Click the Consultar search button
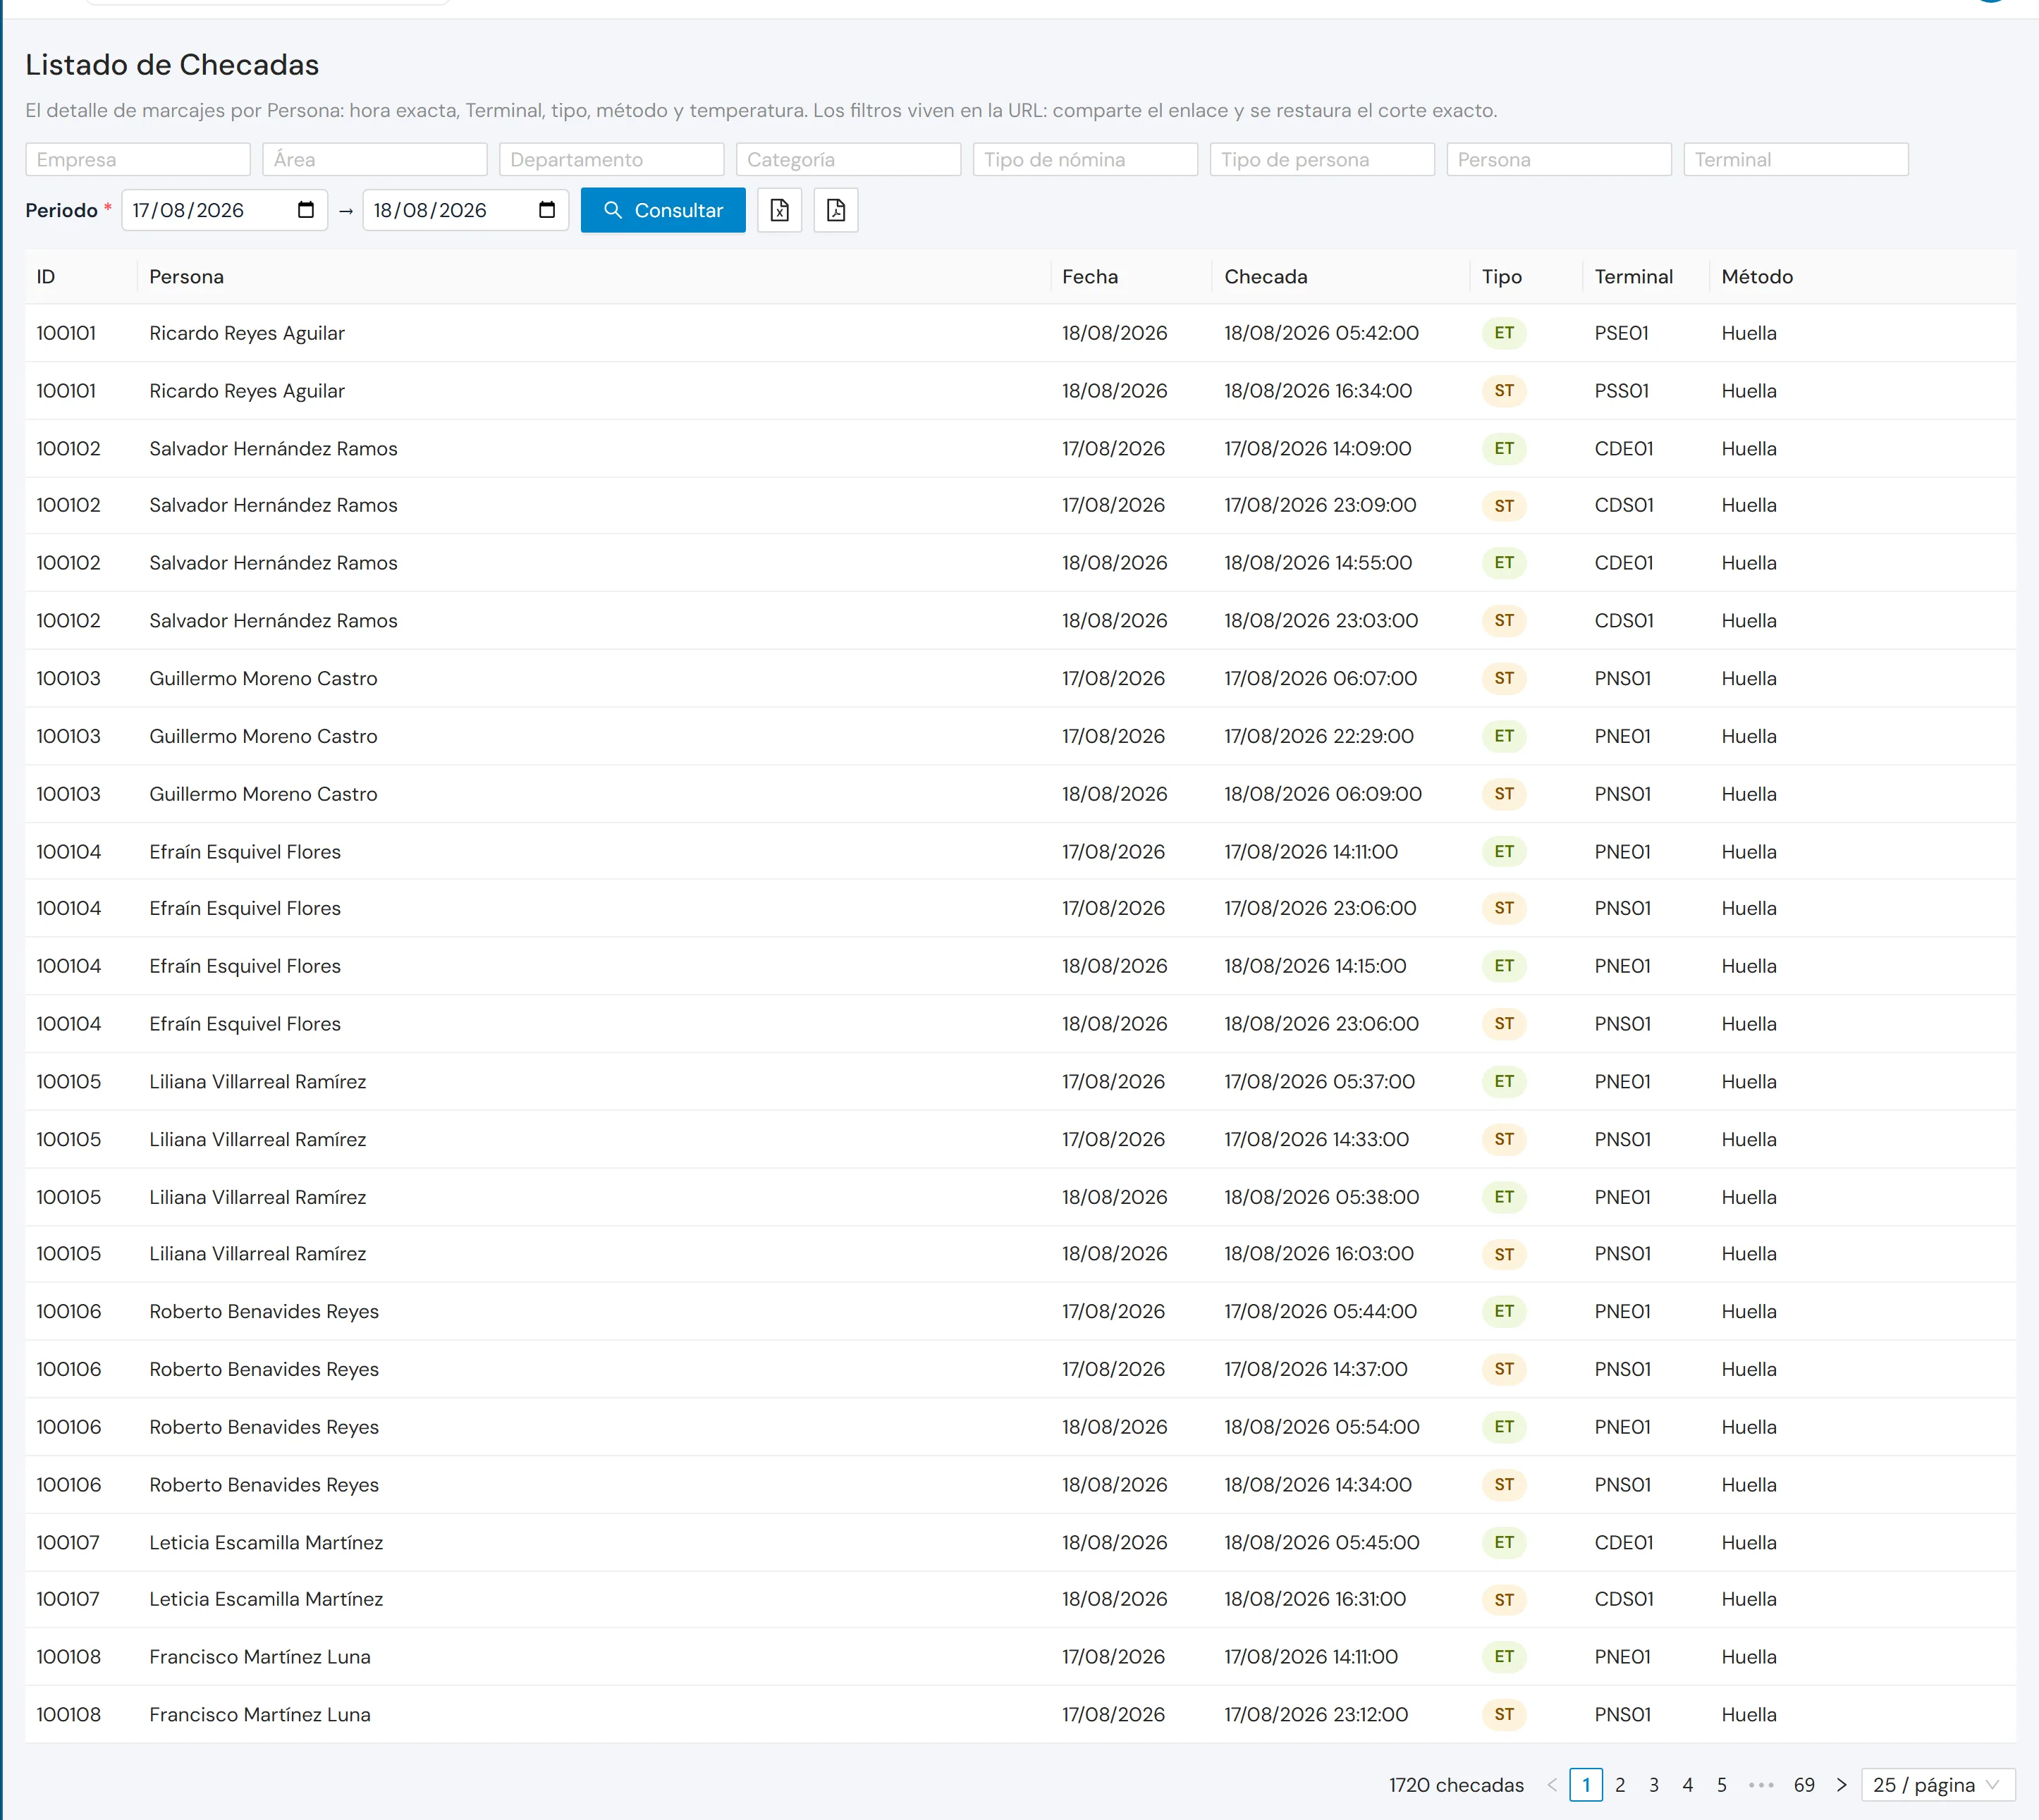2039x1820 pixels. point(663,210)
